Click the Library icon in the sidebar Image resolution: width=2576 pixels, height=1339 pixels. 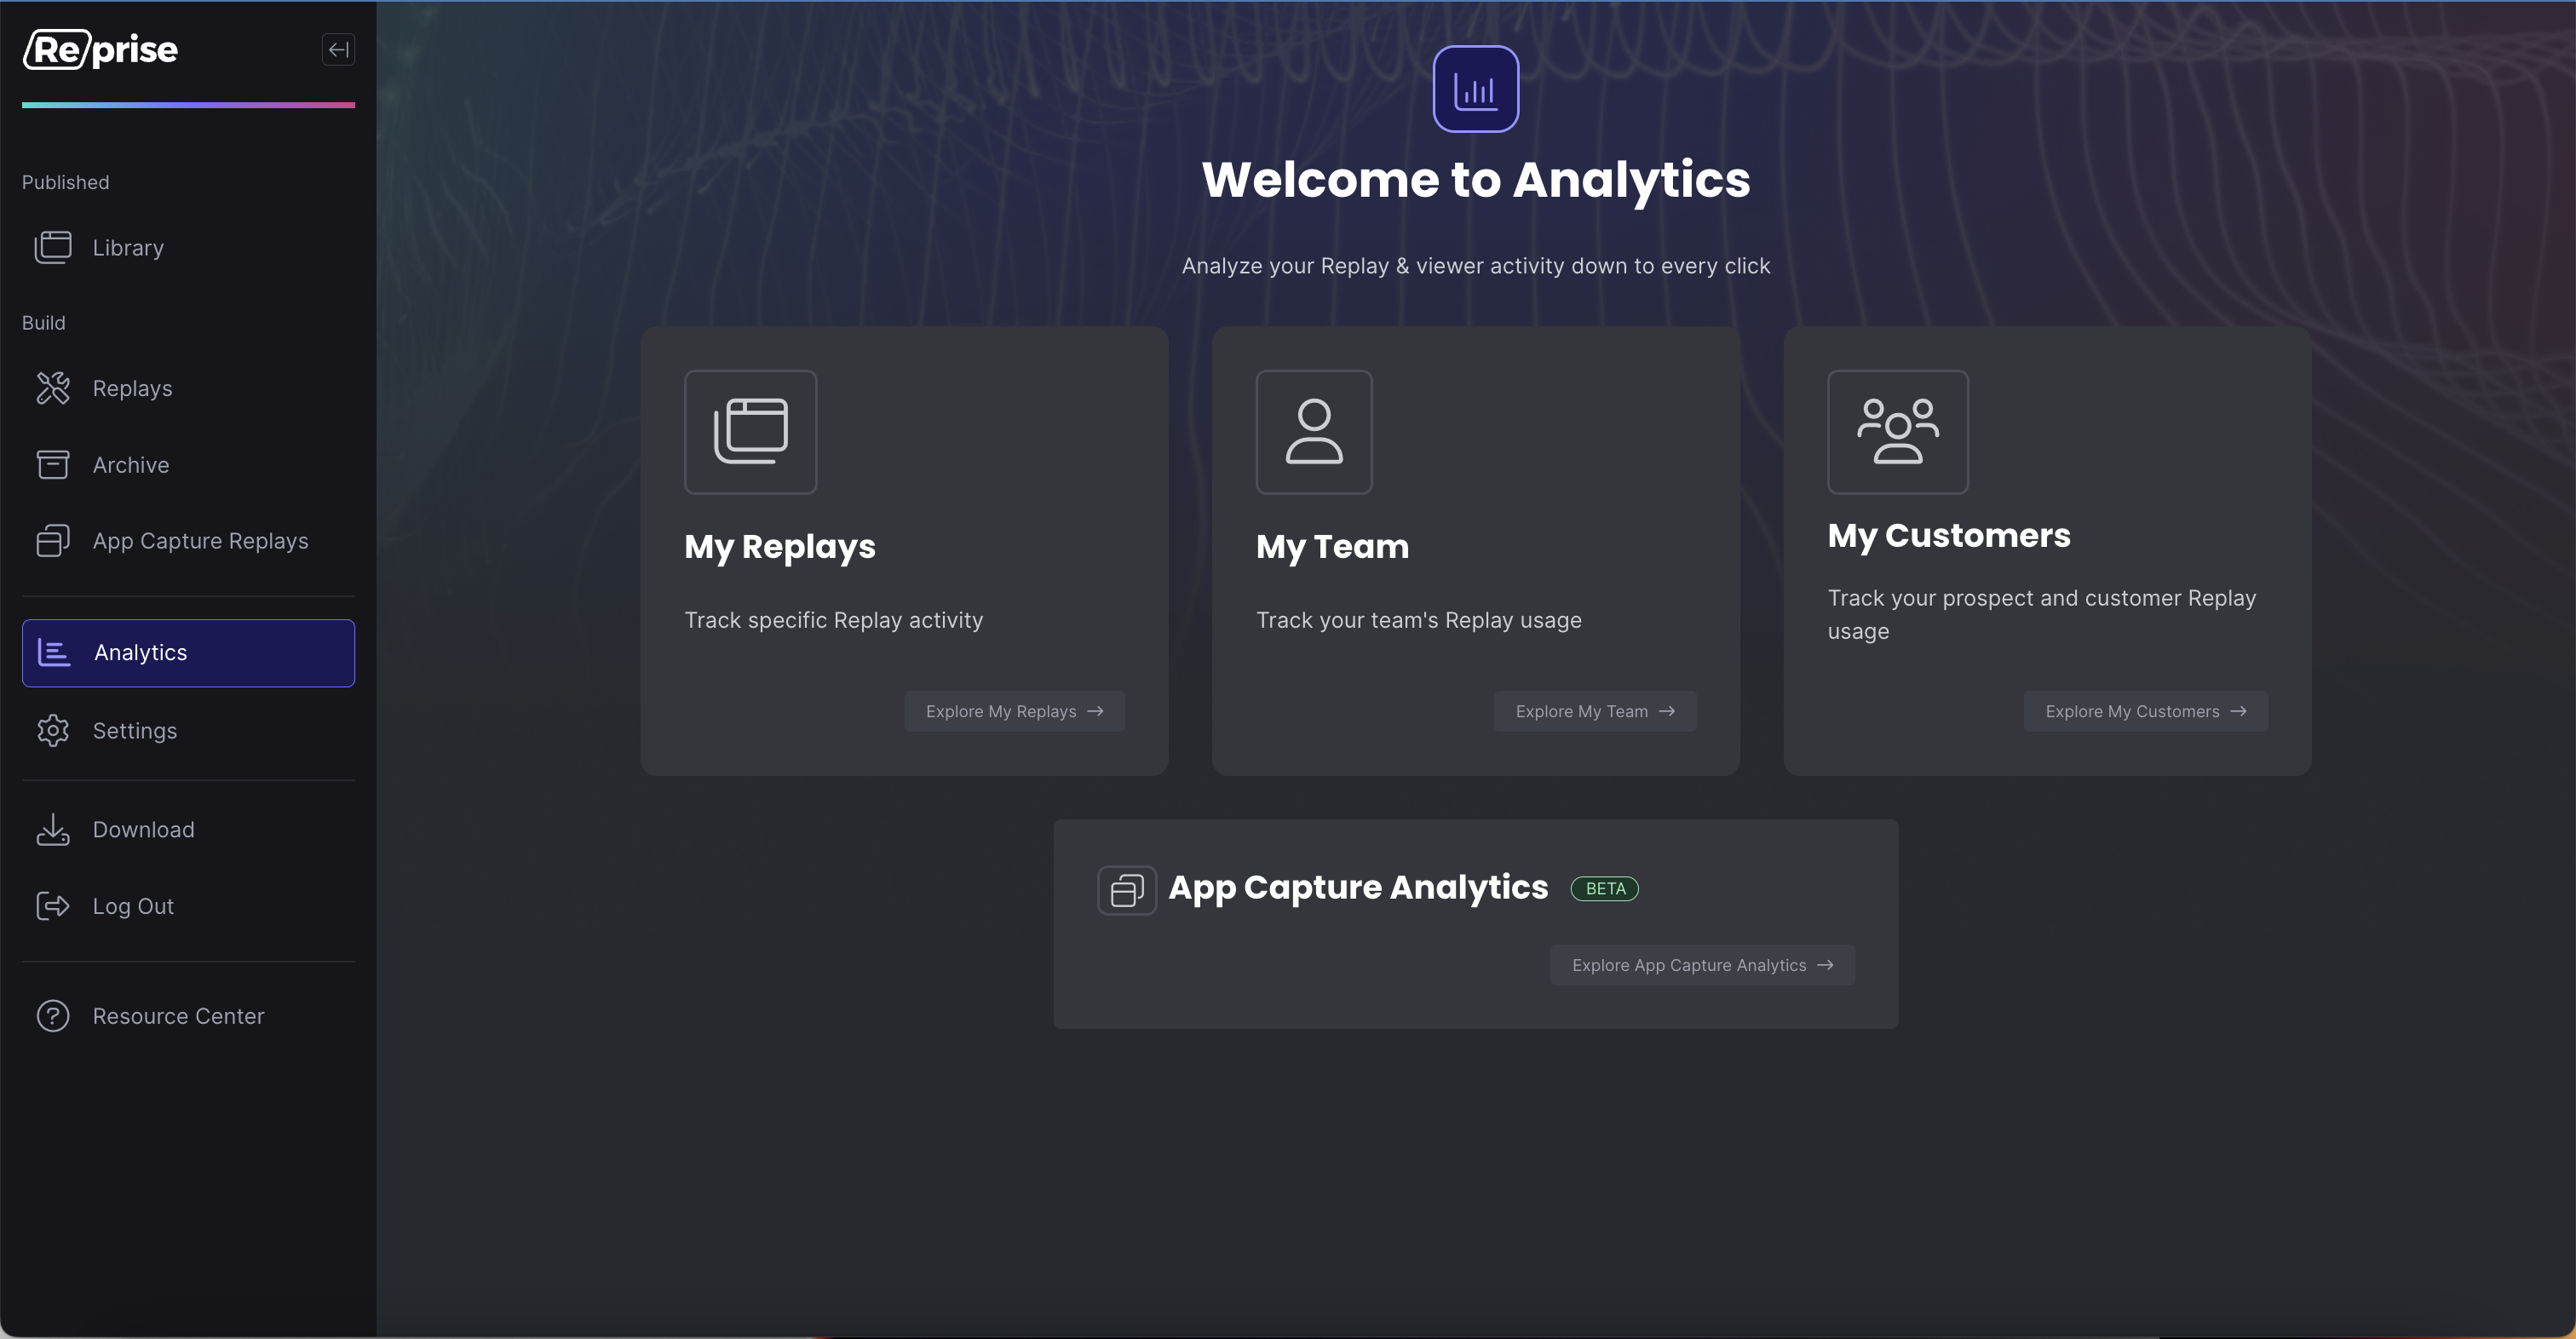(x=53, y=247)
